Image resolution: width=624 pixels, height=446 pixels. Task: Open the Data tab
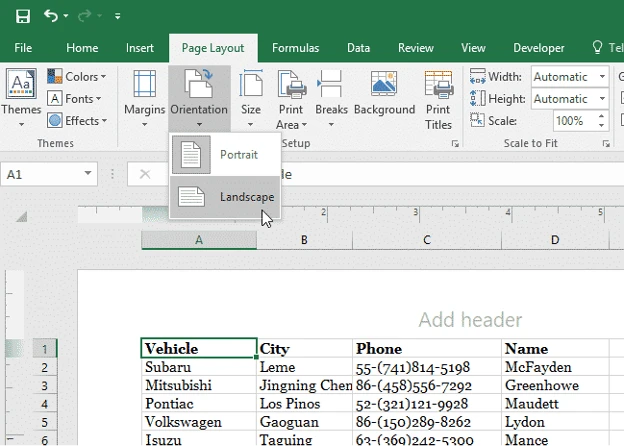click(x=358, y=48)
